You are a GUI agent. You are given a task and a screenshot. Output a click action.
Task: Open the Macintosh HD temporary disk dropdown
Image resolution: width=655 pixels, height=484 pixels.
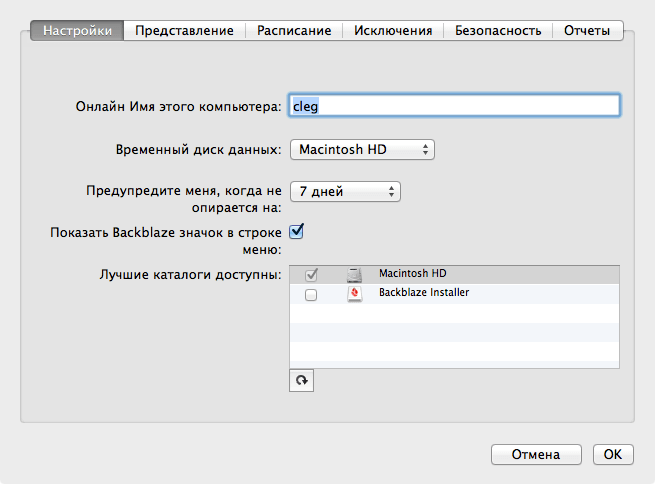click(362, 150)
